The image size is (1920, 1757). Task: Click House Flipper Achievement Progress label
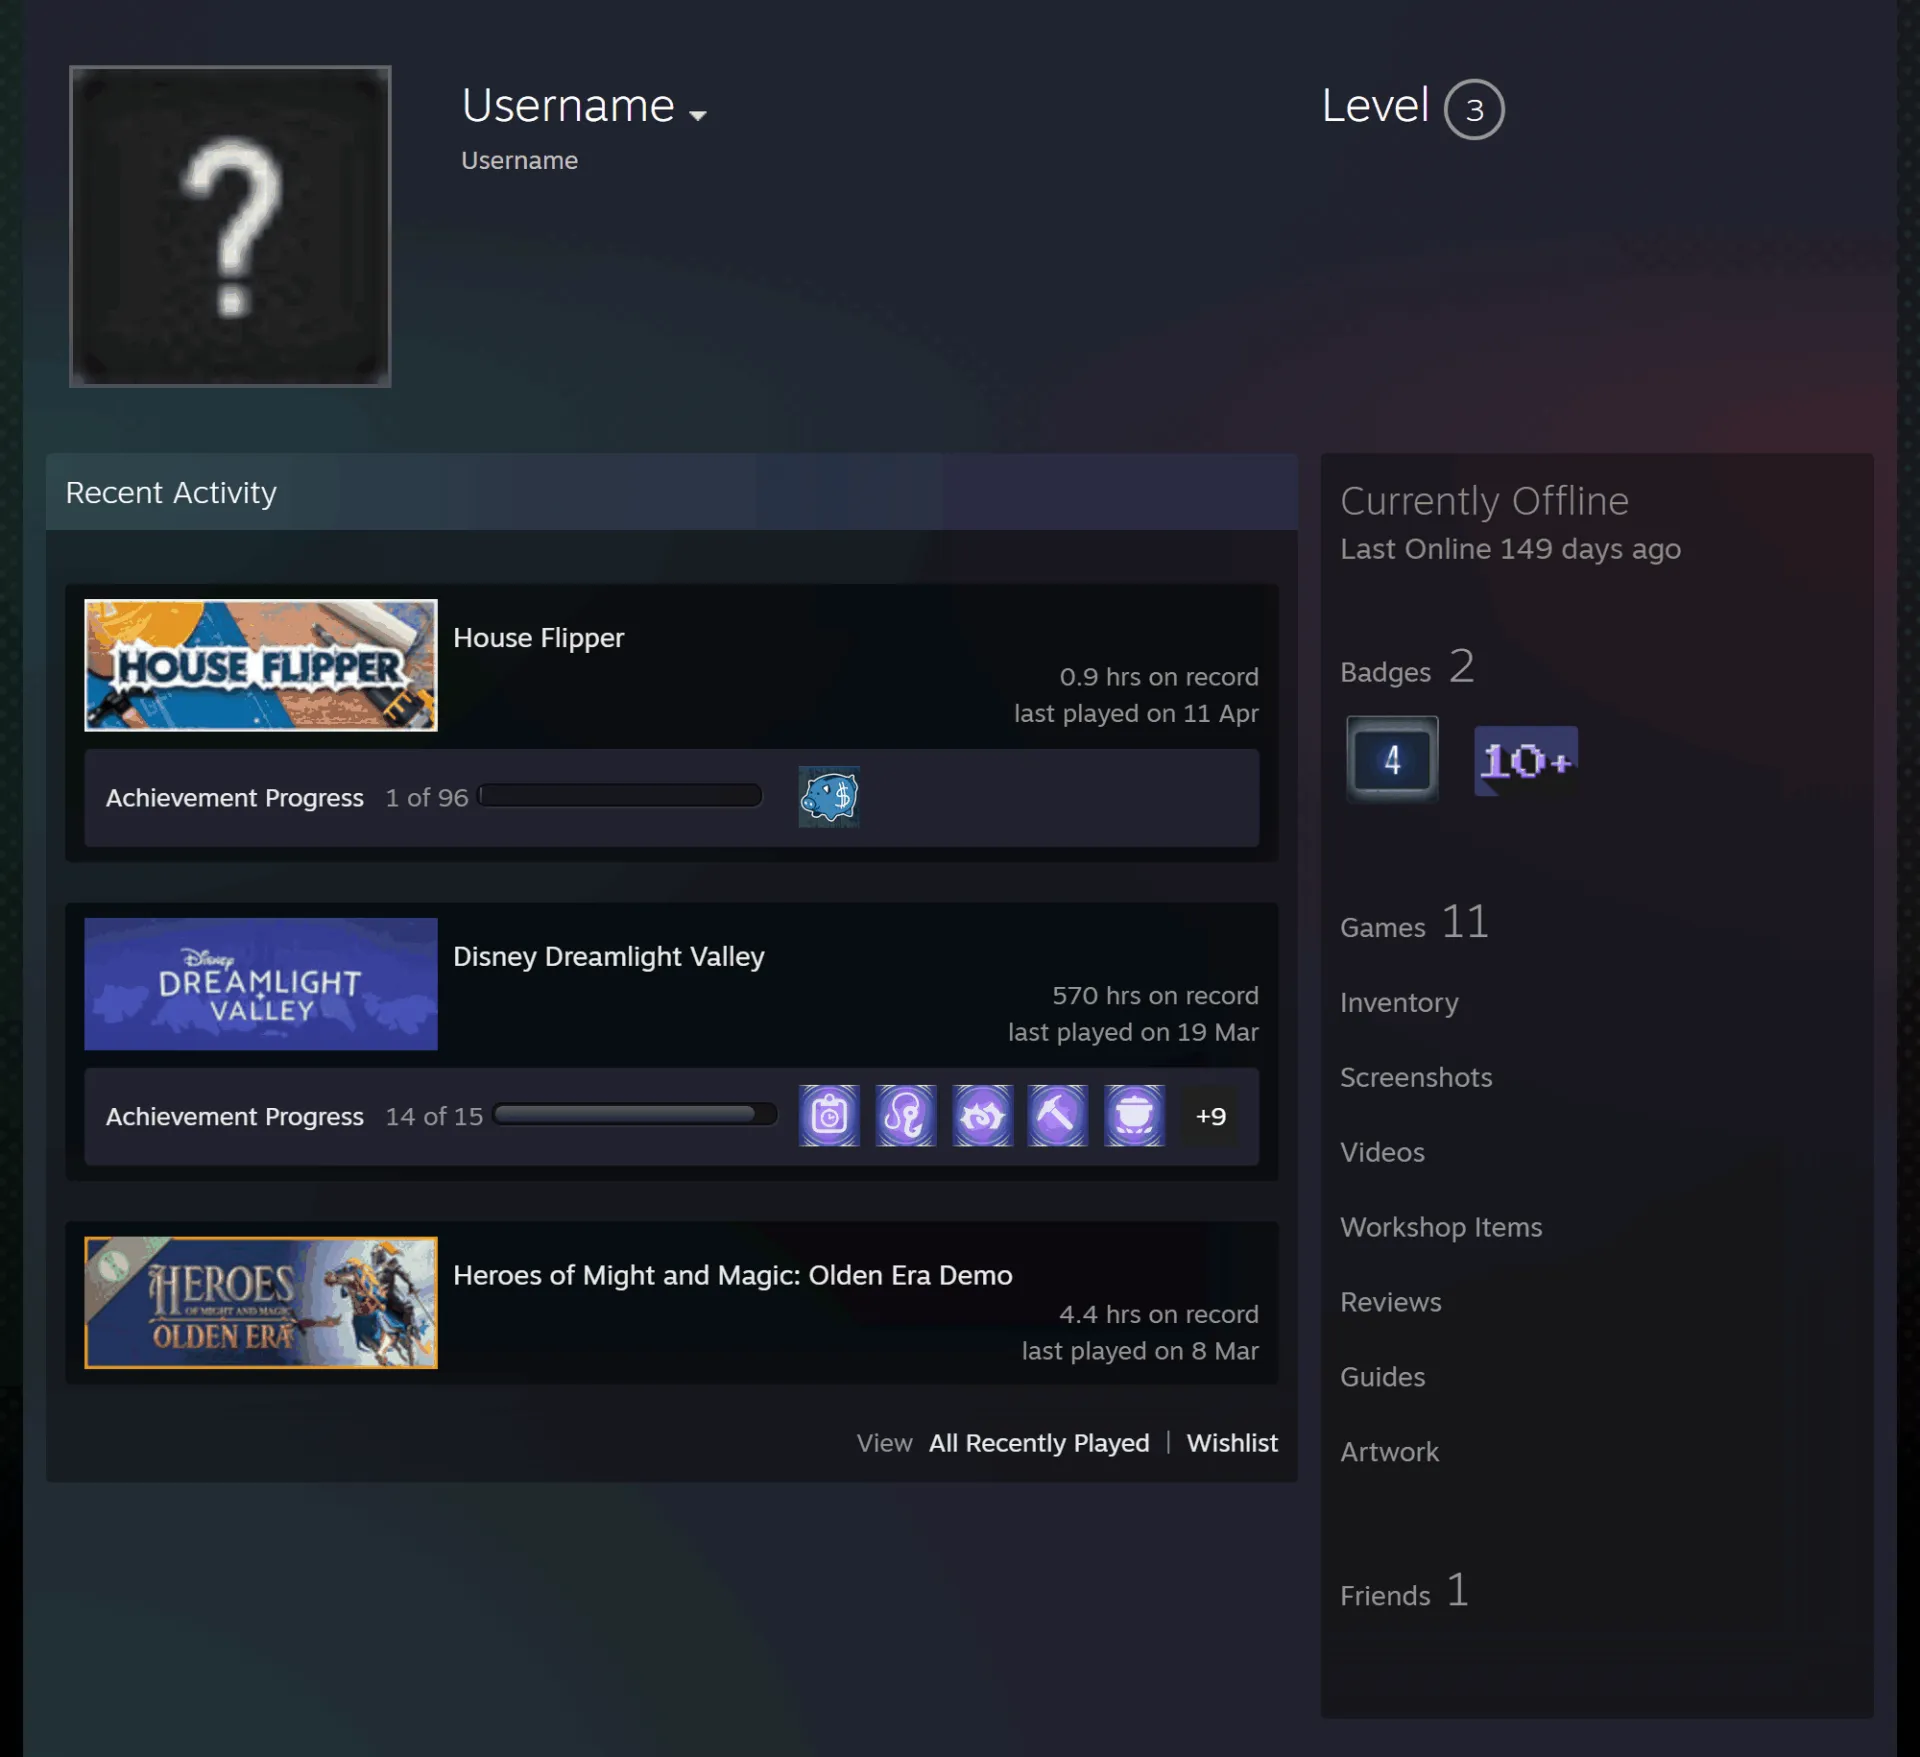[235, 798]
